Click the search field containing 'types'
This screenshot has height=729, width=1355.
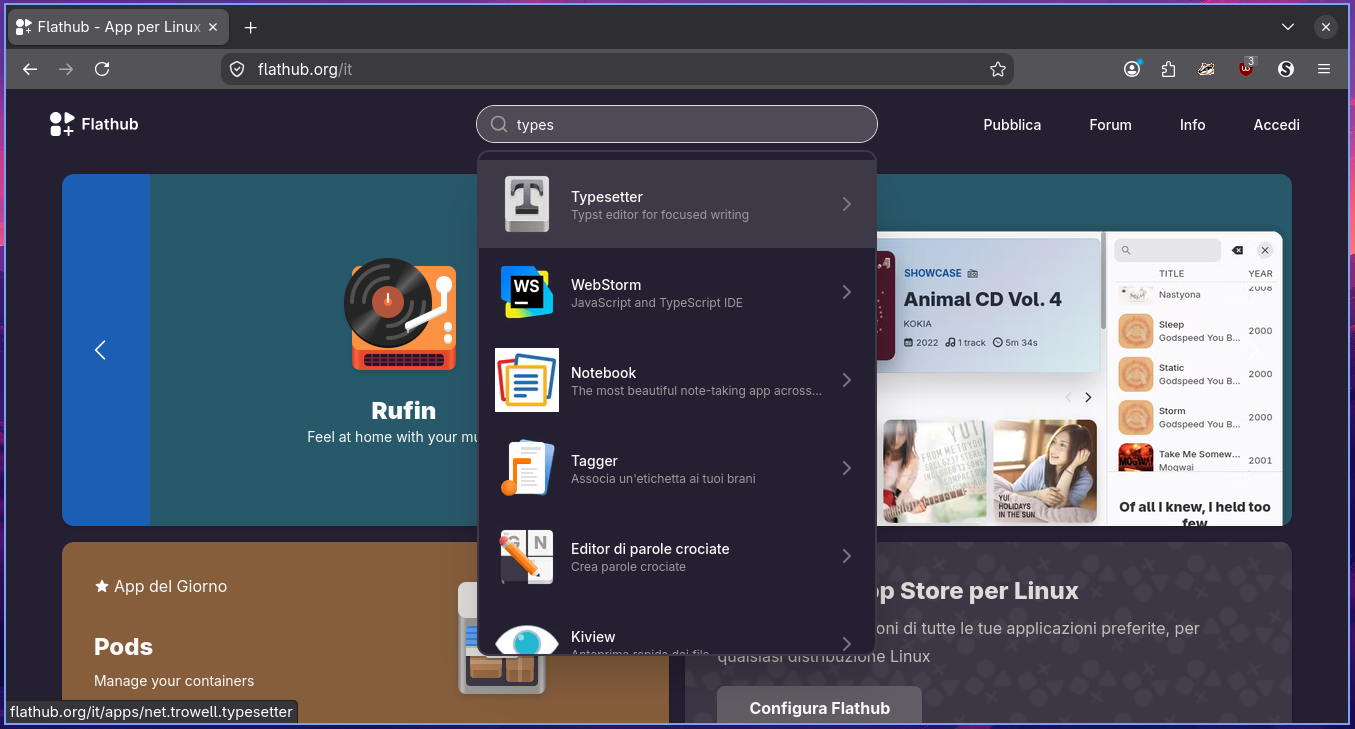coord(677,125)
